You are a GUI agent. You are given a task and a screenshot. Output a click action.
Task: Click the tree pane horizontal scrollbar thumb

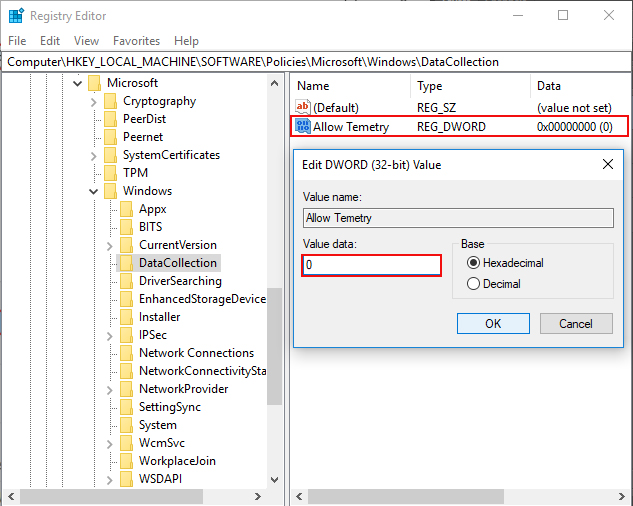pos(111,496)
